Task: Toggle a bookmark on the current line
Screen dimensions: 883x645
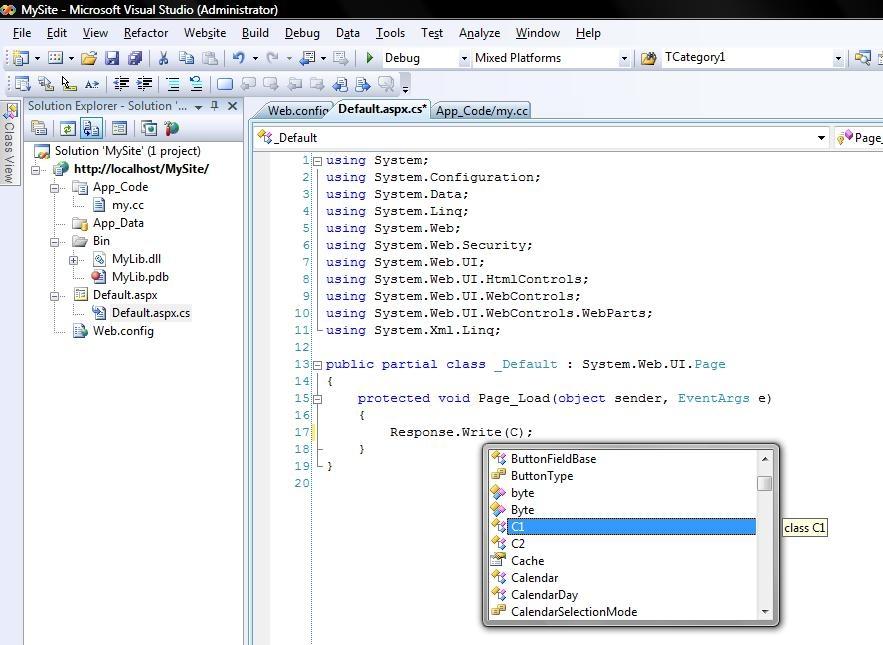Action: [x=225, y=84]
